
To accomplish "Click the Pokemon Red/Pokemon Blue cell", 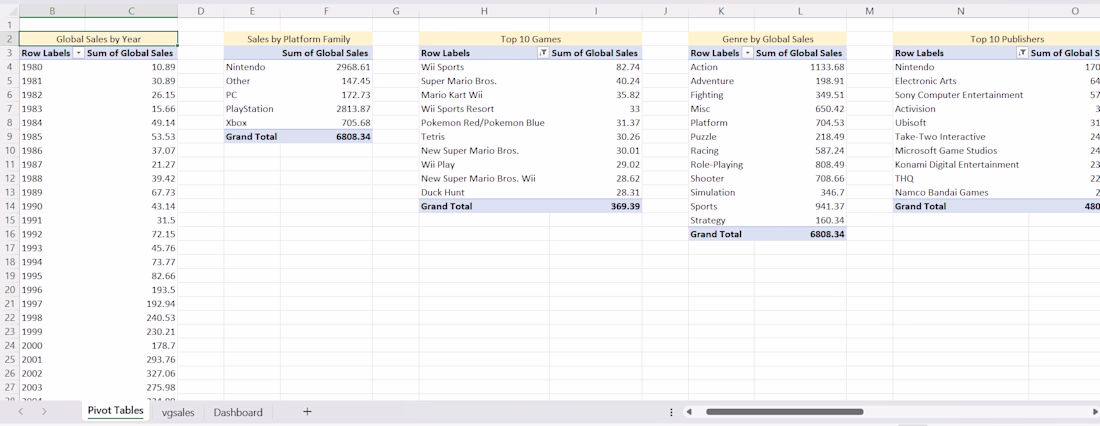I will tap(484, 123).
